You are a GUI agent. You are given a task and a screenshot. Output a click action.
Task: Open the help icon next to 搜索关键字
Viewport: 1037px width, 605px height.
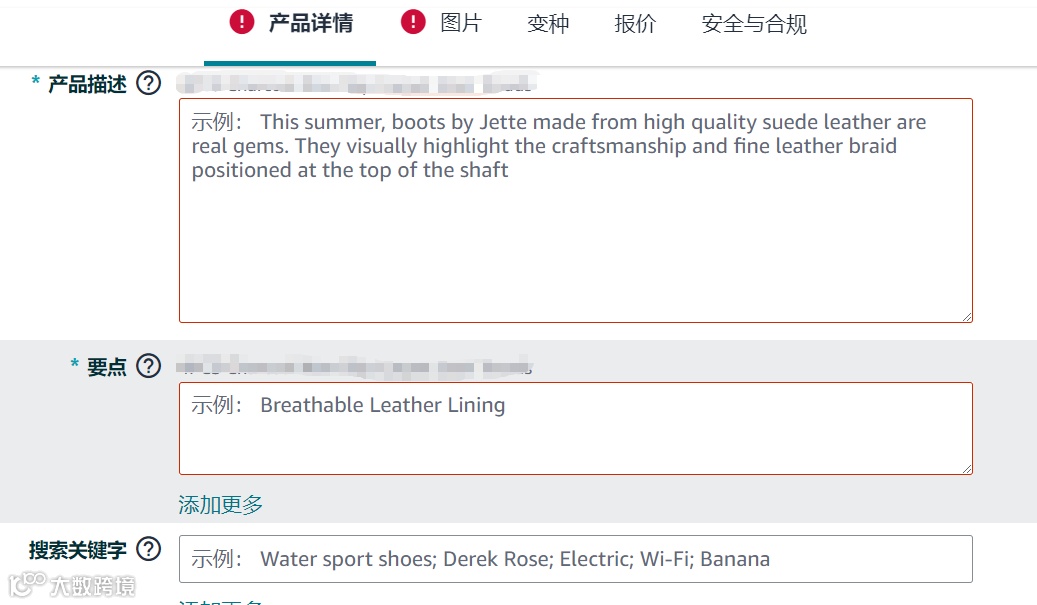149,548
